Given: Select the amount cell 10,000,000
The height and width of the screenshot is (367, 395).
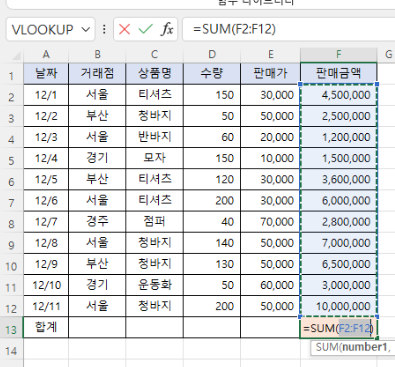Looking at the screenshot, I should point(339,306).
